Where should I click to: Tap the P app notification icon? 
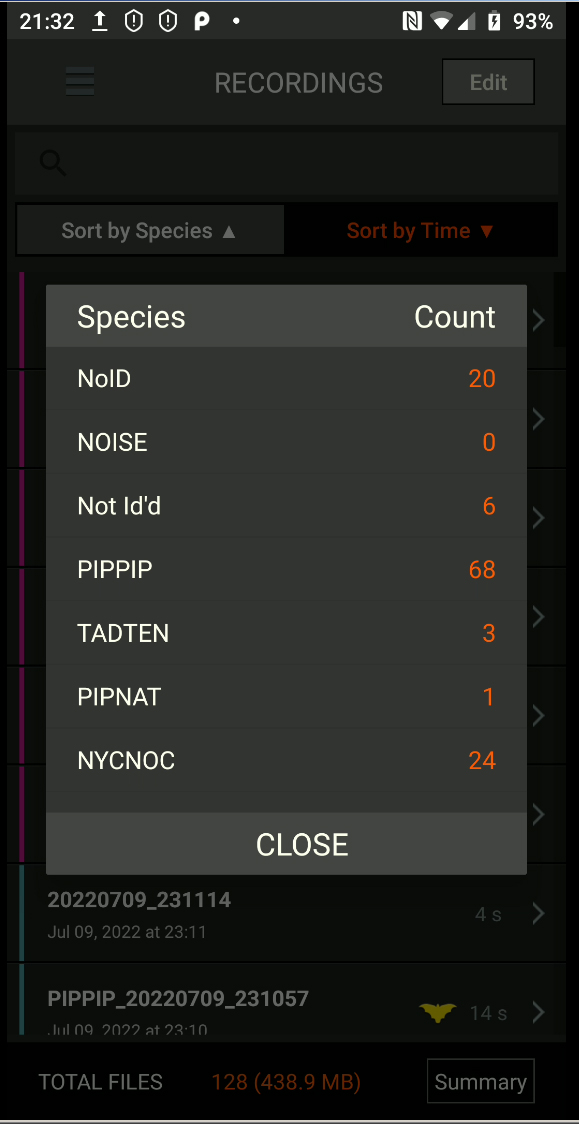click(x=202, y=22)
